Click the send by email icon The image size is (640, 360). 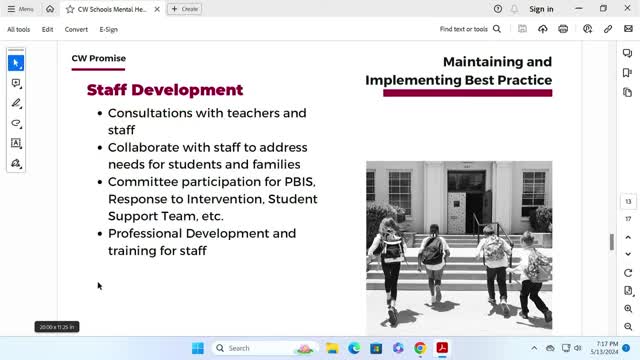pos(629,29)
